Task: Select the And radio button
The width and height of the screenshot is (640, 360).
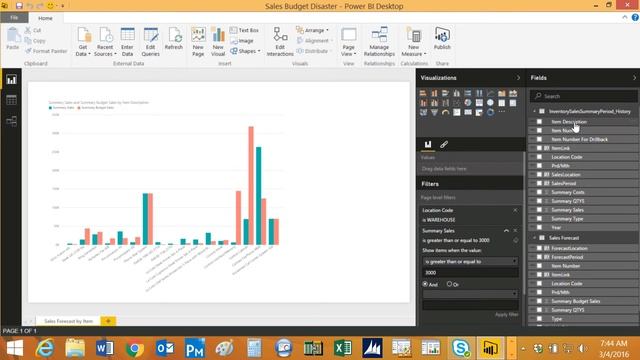Action: [425, 284]
